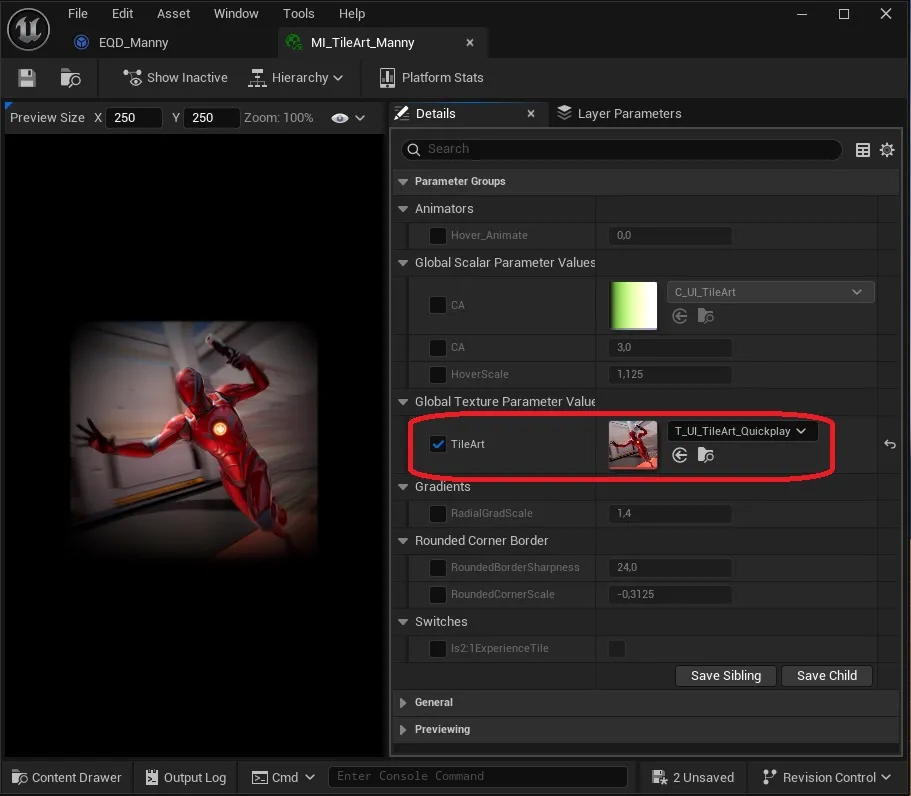Close the Details panel tab

[x=530, y=114]
